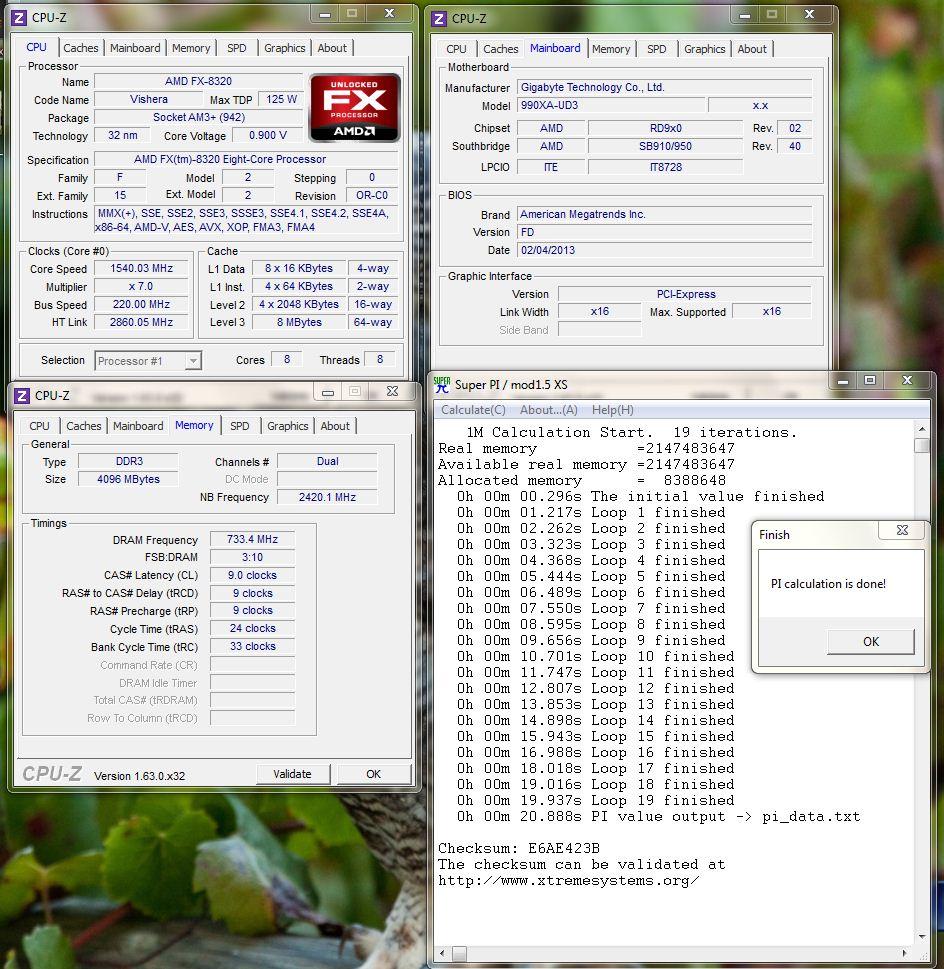Open Memory tab in the CPU window

[191, 48]
